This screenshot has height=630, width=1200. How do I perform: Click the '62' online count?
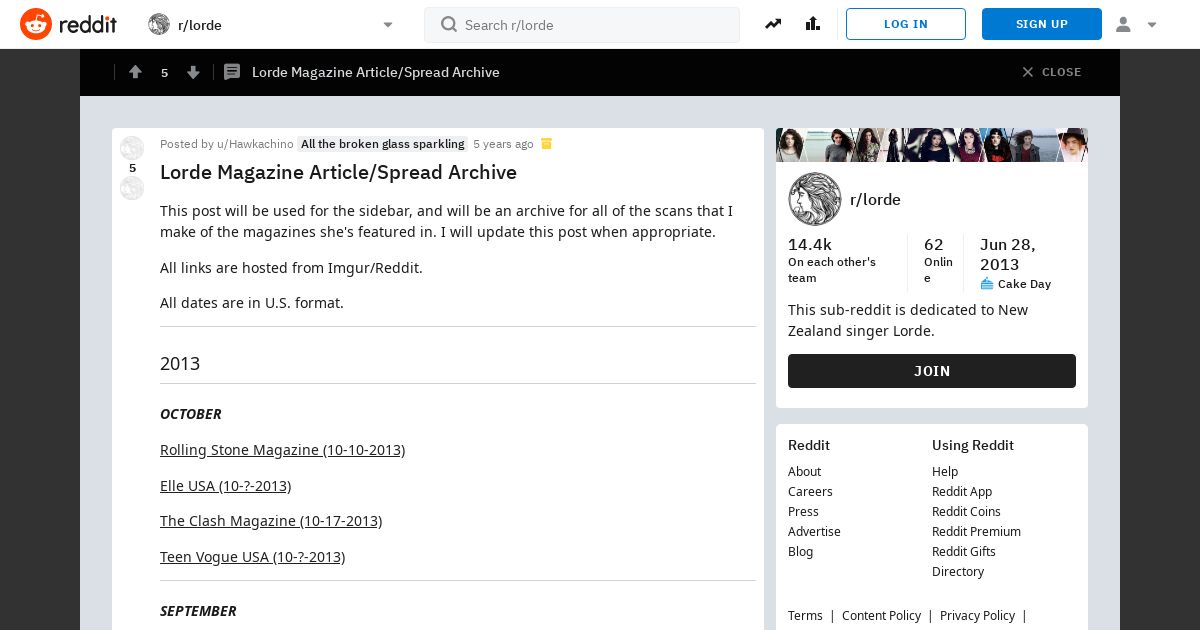point(934,245)
